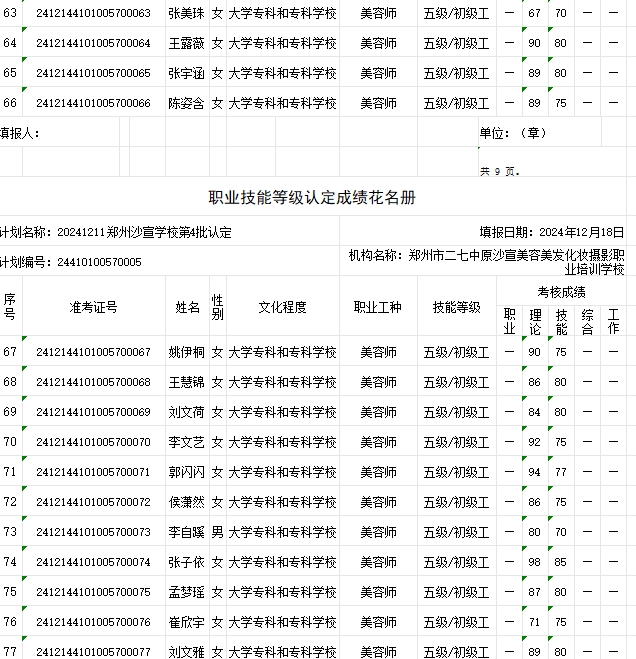Click the sequence number 66 cell
The height and width of the screenshot is (659, 636).
tap(10, 103)
